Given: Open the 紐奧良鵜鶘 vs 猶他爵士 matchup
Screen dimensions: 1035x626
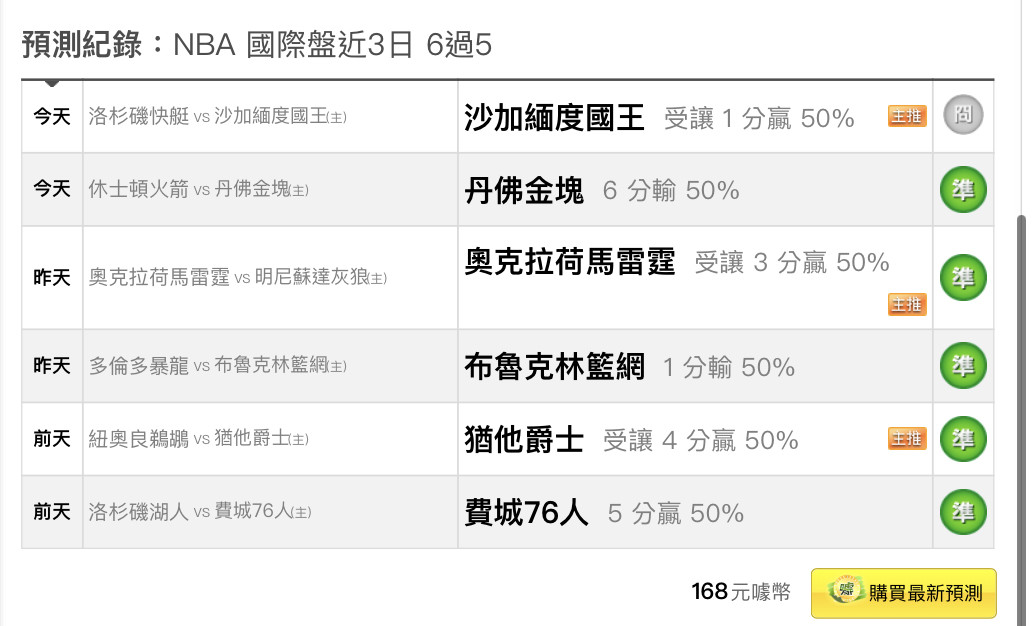Looking at the screenshot, I should point(198,438).
